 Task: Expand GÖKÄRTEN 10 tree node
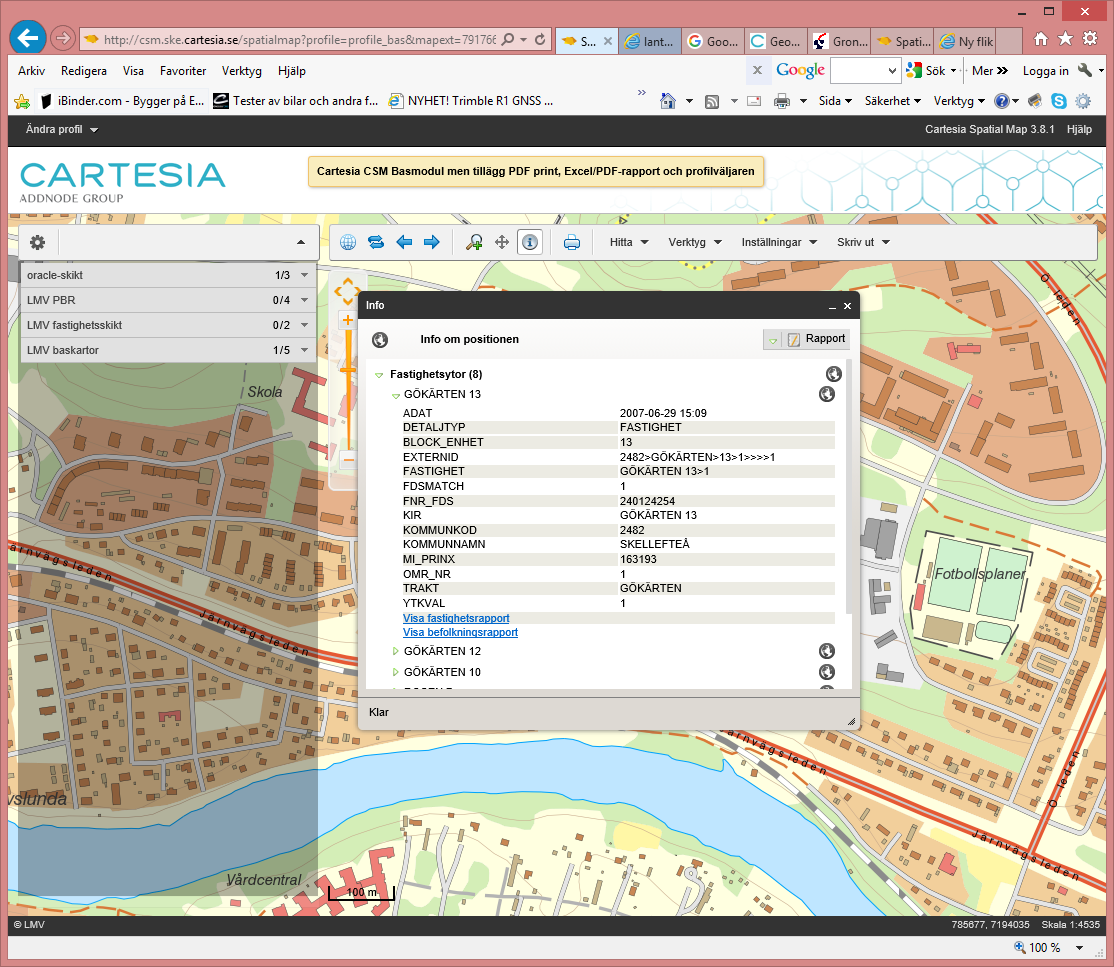[x=396, y=671]
